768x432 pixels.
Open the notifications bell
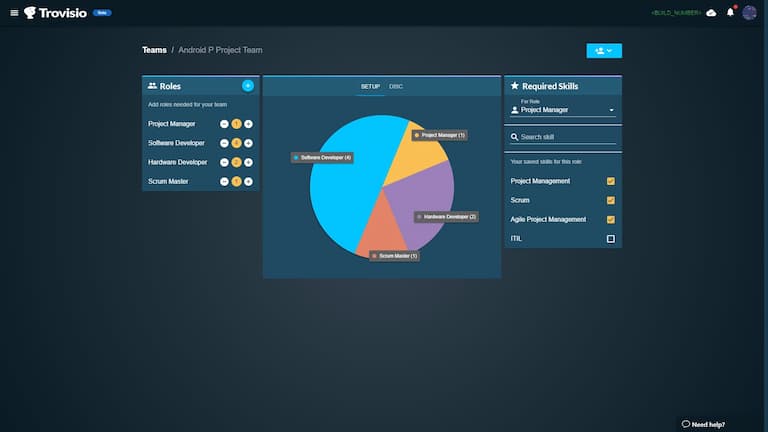729,13
